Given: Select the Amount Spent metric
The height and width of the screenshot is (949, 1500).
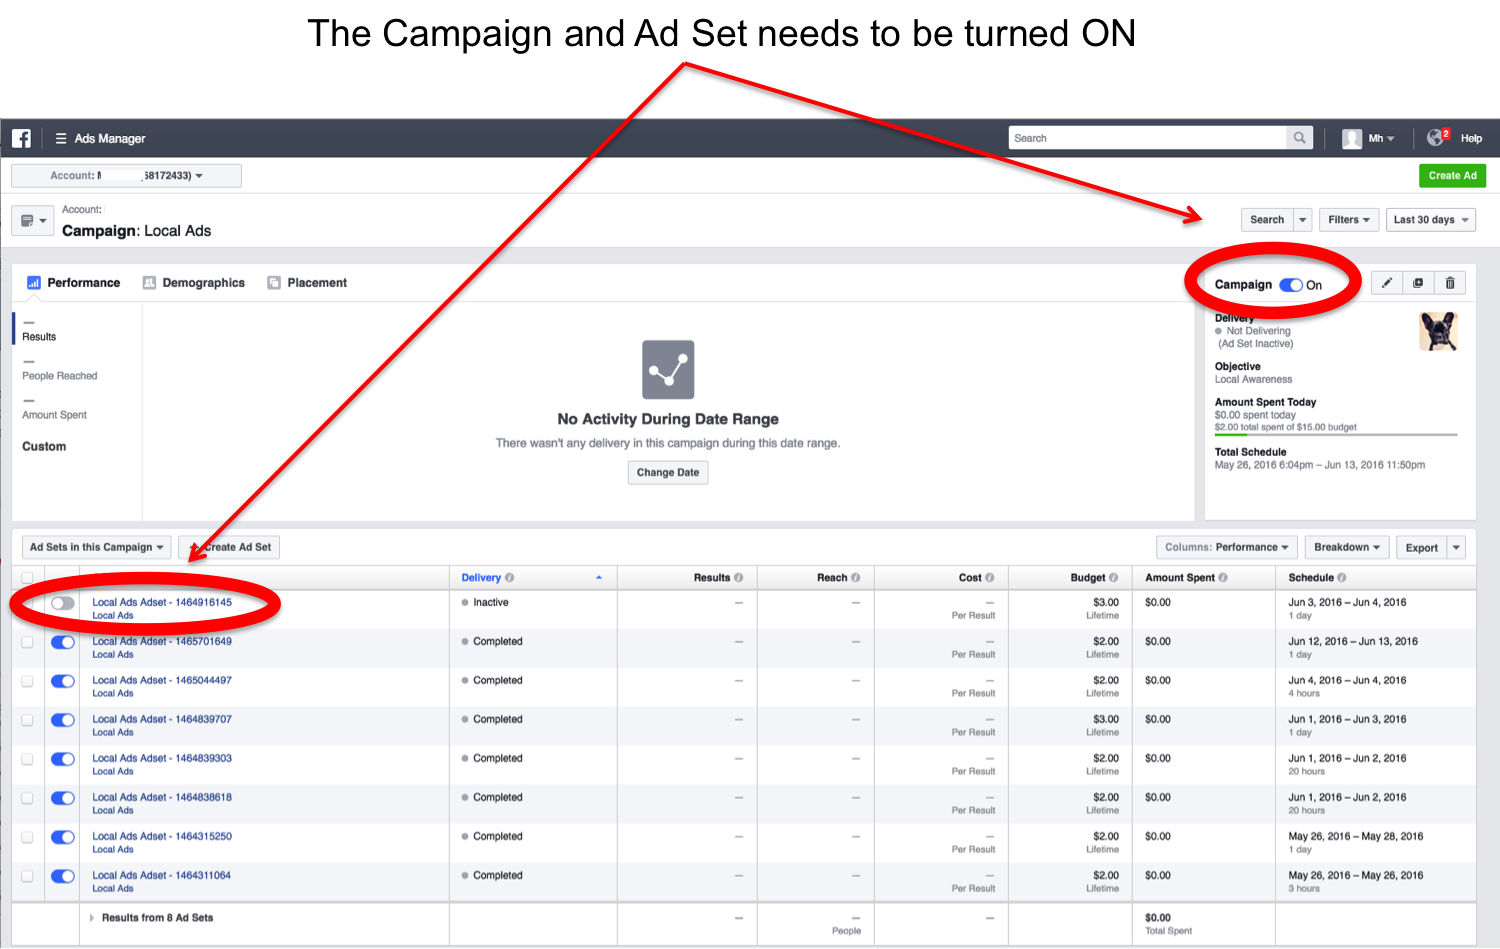Looking at the screenshot, I should tap(54, 409).
